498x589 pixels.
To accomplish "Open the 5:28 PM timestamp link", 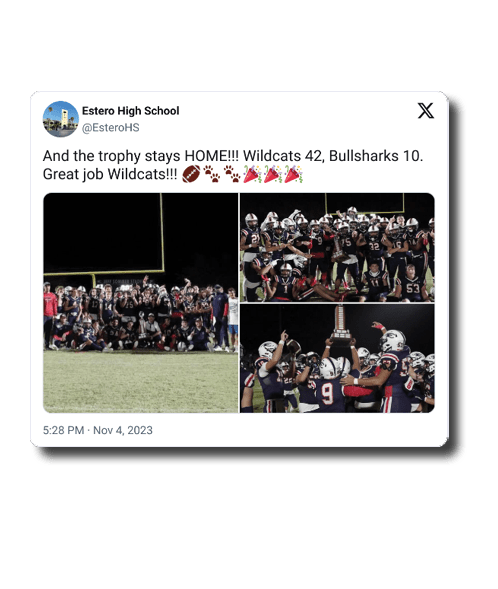I will pos(63,430).
